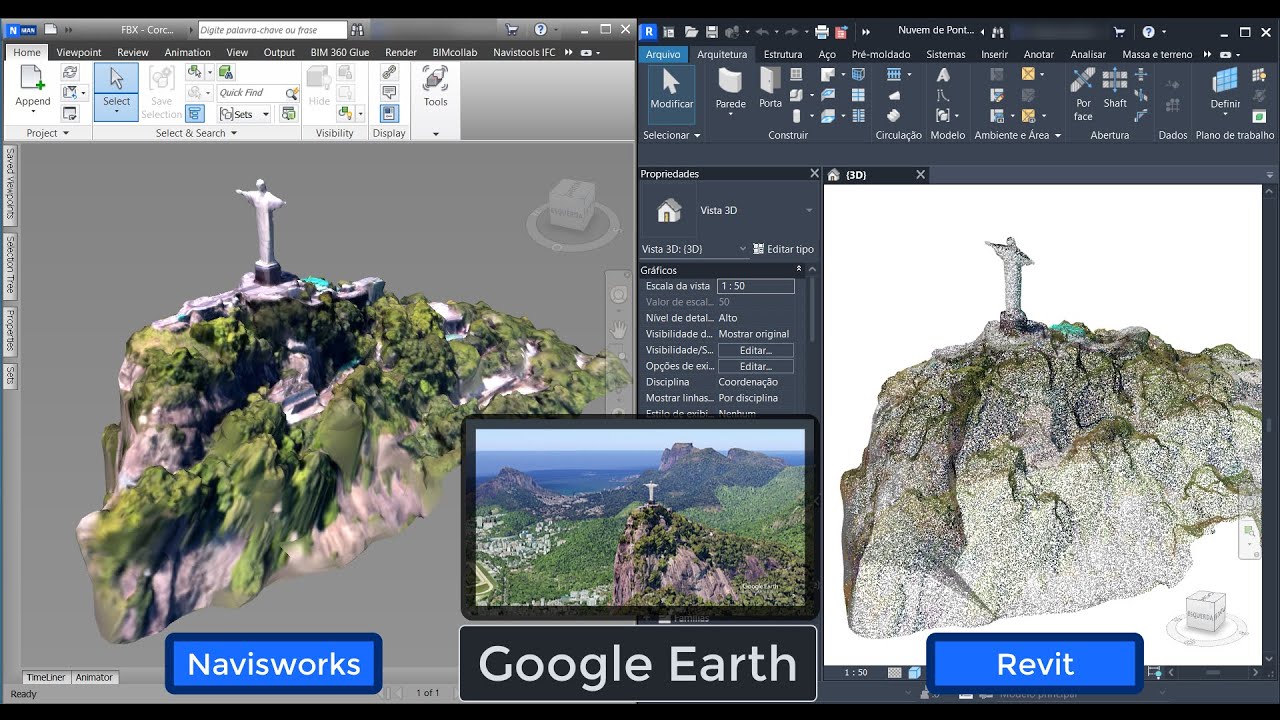Image resolution: width=1280 pixels, height=720 pixels.
Task: Click the Refresh icon in Navisworks Project panel
Action: pyautogui.click(x=69, y=72)
